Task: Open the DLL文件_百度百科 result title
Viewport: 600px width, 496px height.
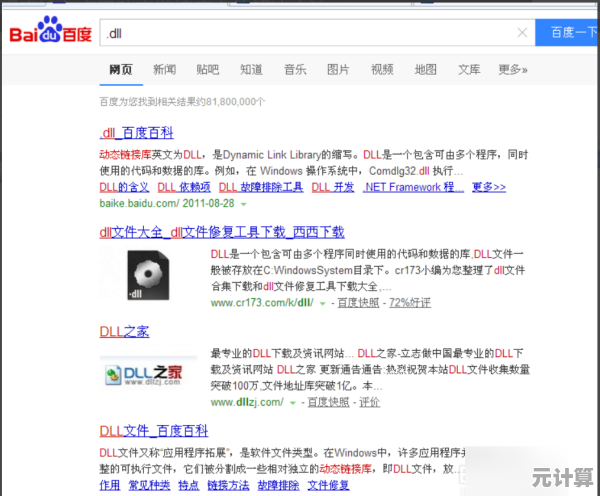Action: coord(154,431)
